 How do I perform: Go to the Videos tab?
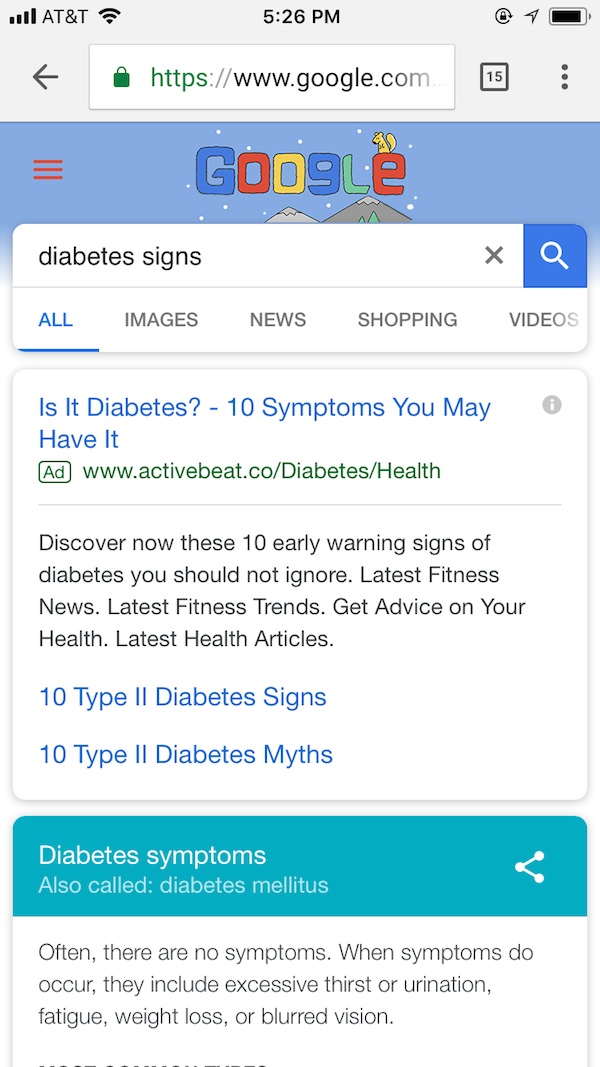[543, 320]
